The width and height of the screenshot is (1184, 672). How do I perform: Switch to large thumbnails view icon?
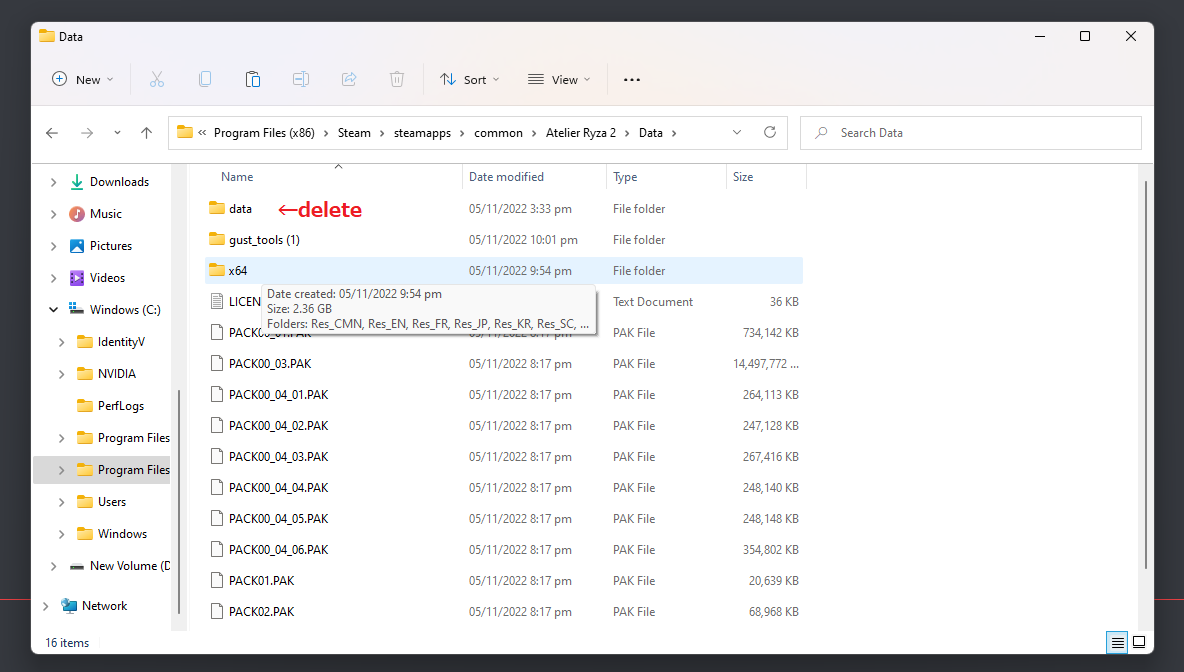point(1139,643)
